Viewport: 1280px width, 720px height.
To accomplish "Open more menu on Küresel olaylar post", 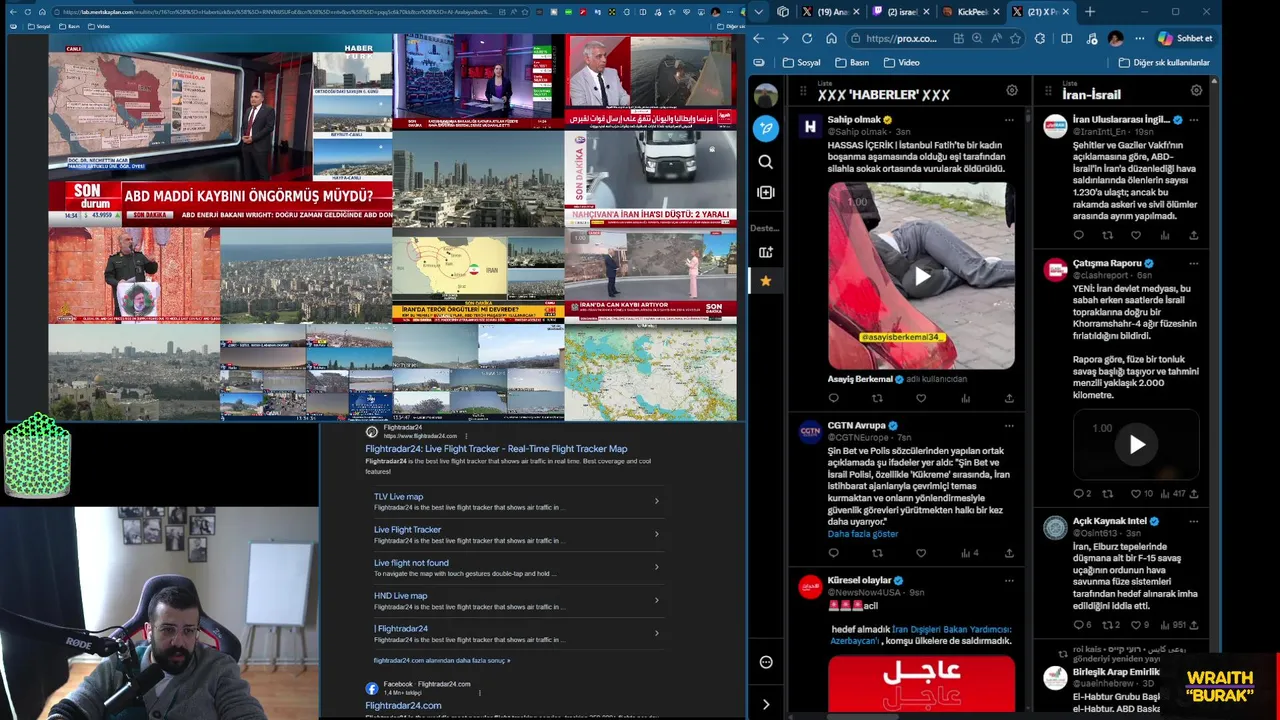I will tap(1009, 581).
